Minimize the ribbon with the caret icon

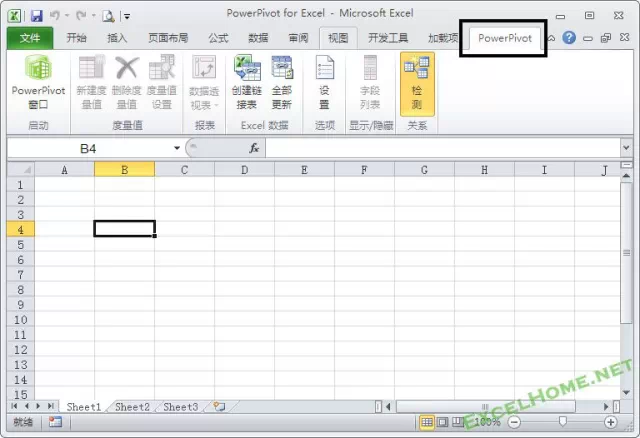[x=551, y=38]
